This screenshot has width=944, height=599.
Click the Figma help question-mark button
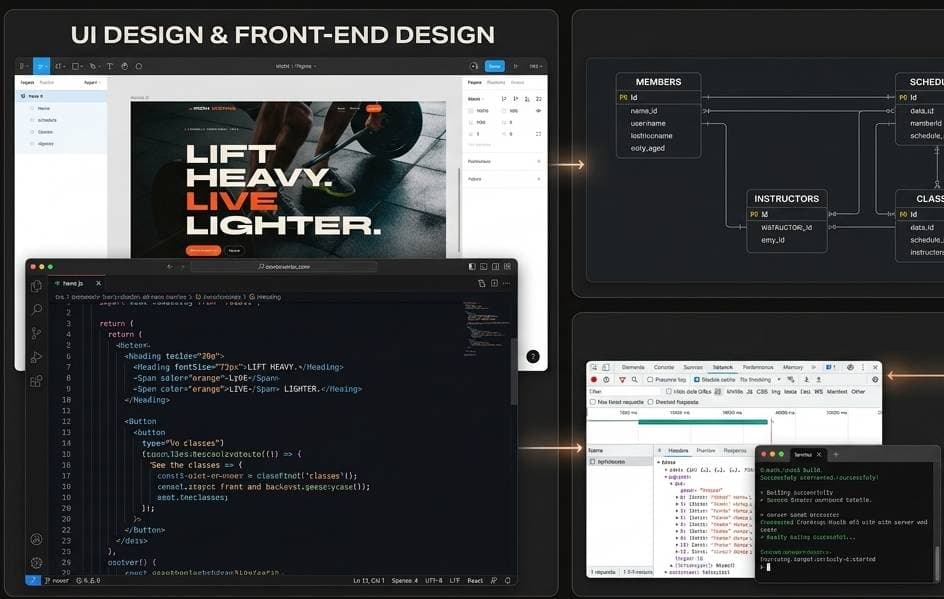533,356
